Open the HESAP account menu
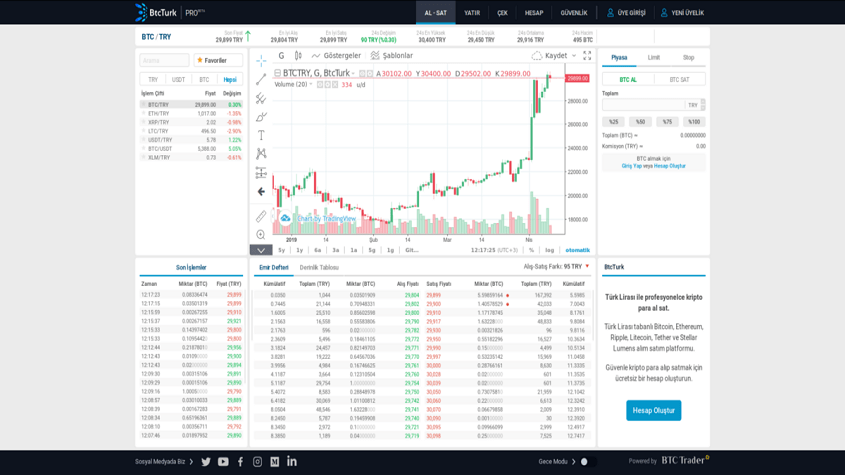The width and height of the screenshot is (845, 475). [x=534, y=12]
